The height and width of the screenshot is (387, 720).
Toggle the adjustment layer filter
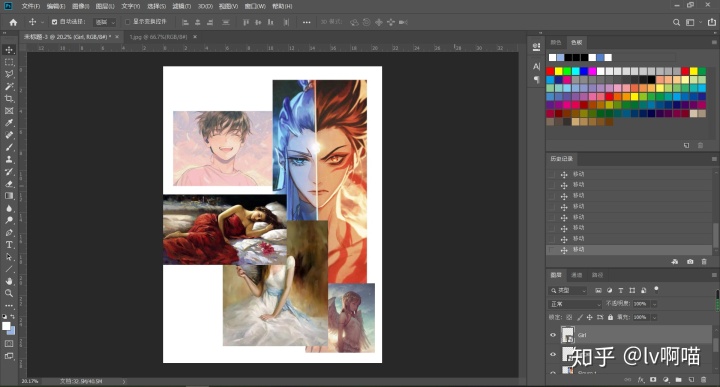(x=609, y=291)
